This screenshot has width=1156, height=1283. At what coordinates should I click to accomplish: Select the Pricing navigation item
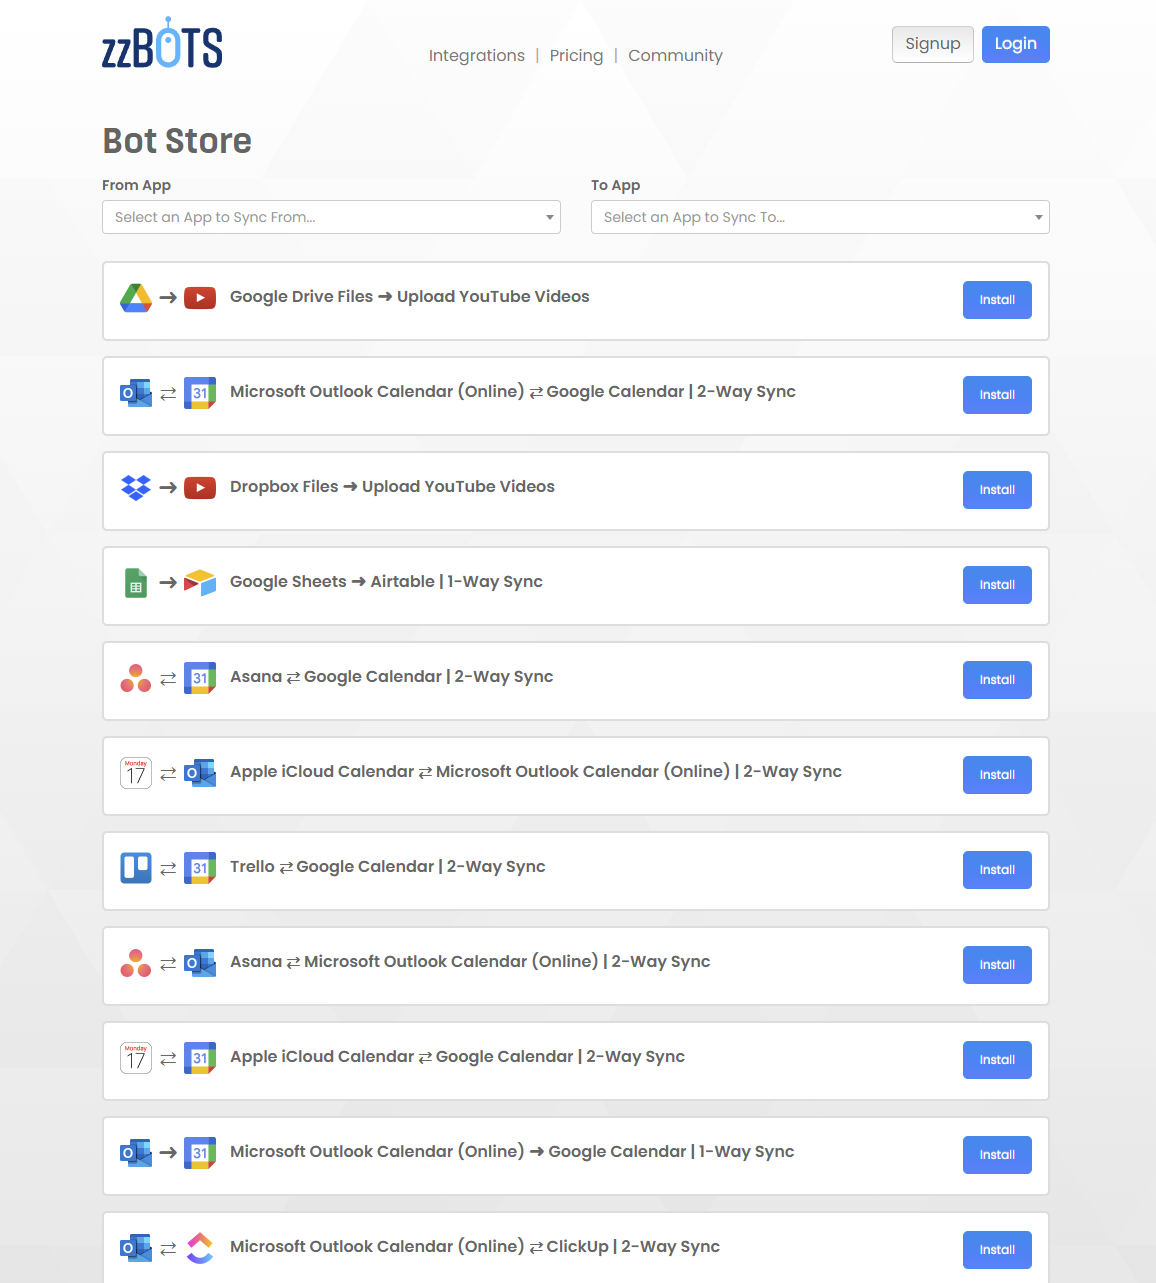pos(576,55)
